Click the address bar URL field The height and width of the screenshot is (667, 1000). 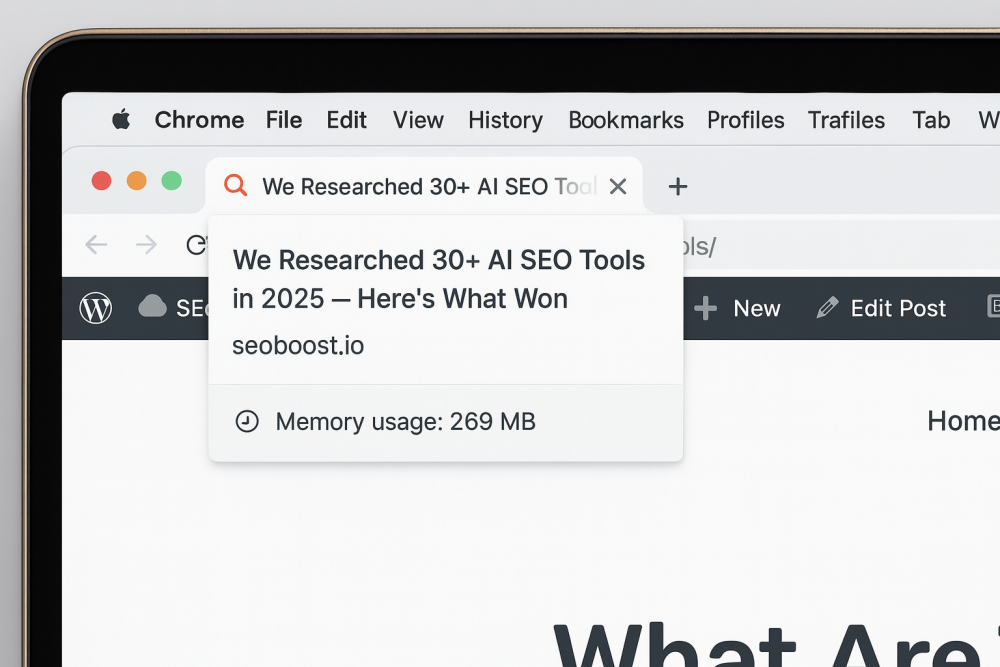click(x=839, y=246)
